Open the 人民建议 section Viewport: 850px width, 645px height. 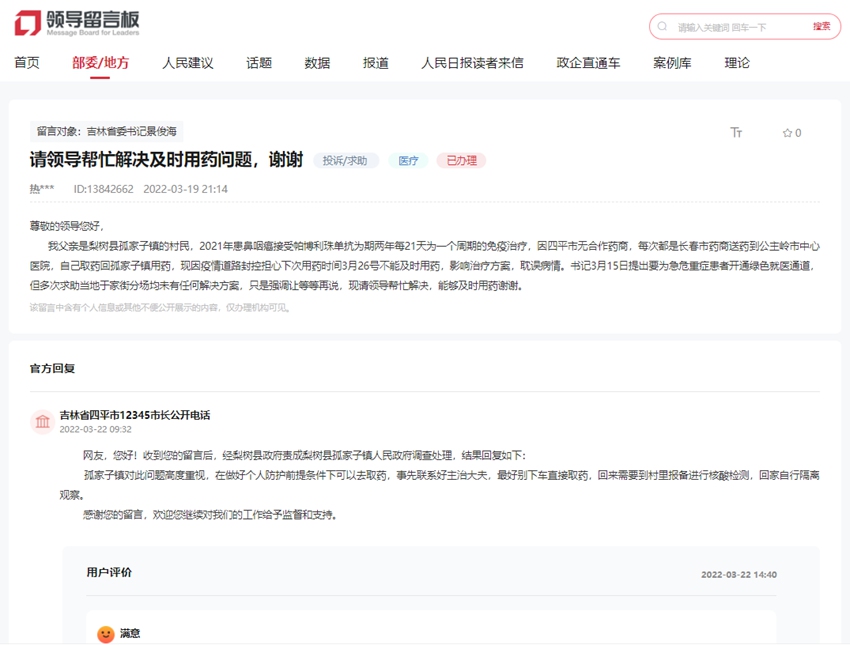click(191, 62)
